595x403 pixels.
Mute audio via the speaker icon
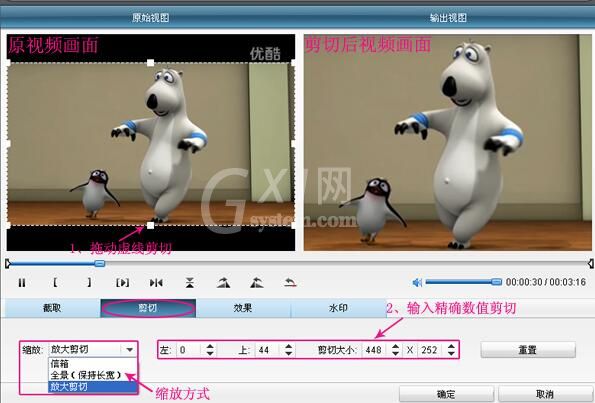tap(417, 282)
